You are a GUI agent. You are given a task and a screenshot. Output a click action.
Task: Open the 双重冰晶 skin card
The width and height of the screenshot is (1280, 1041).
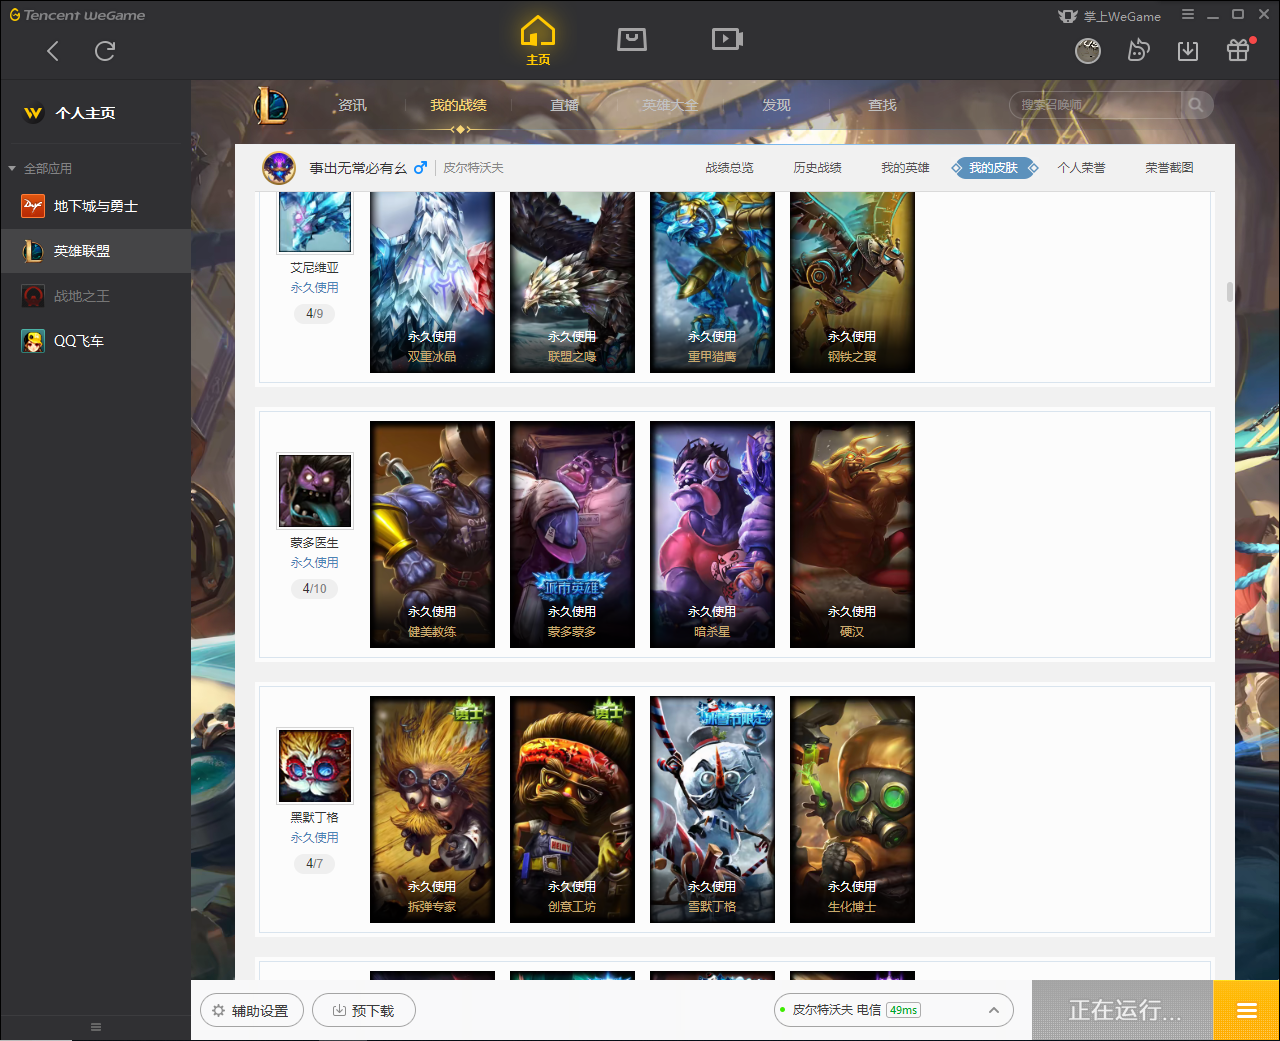point(432,282)
